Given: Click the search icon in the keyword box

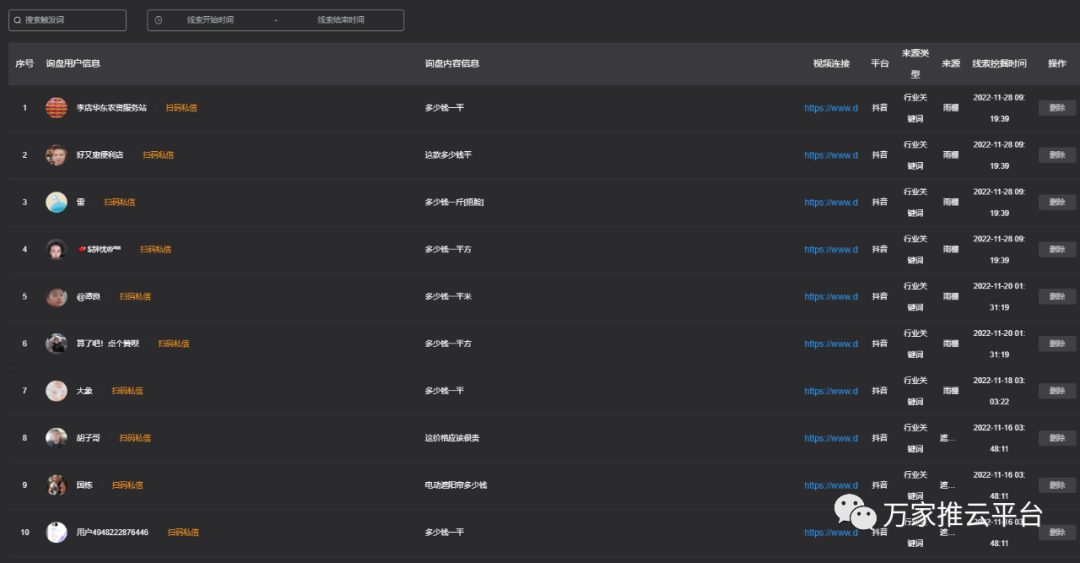Looking at the screenshot, I should point(17,20).
